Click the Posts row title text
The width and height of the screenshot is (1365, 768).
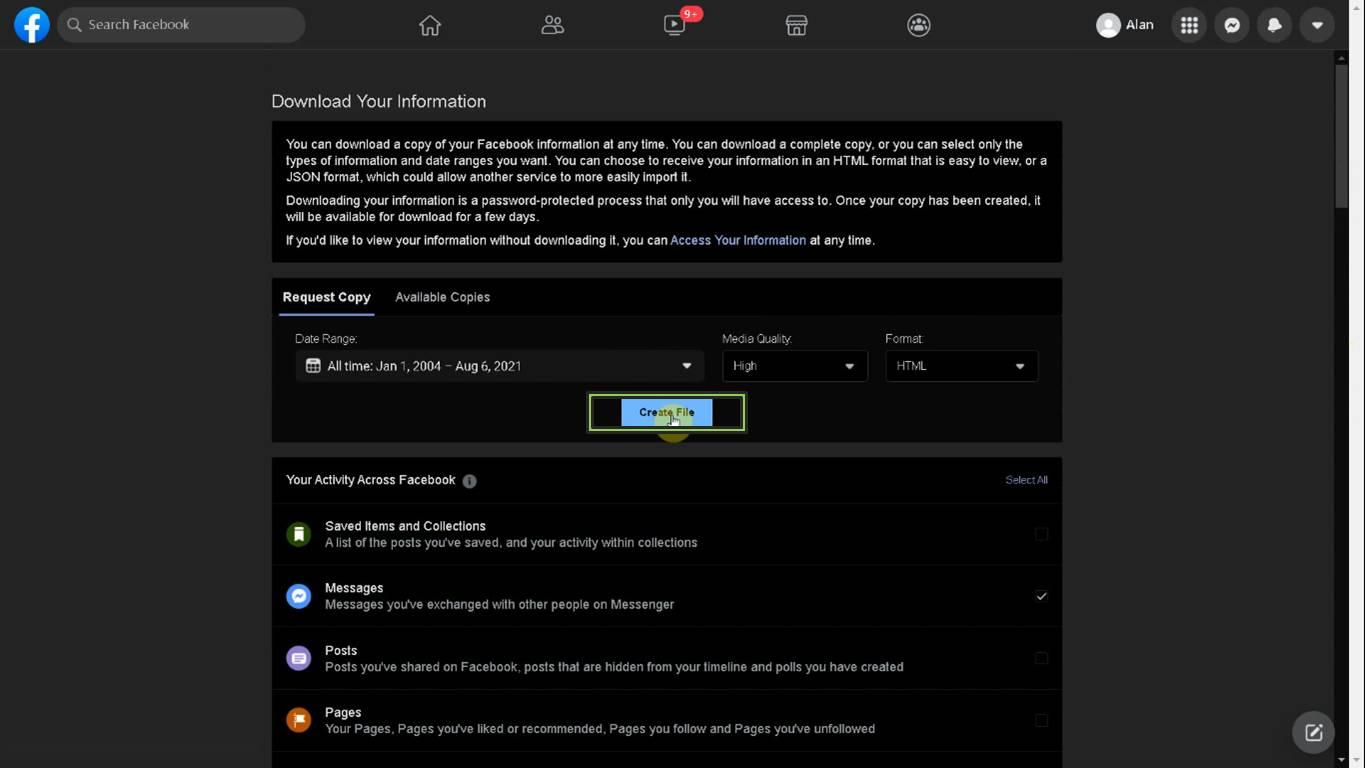341,650
